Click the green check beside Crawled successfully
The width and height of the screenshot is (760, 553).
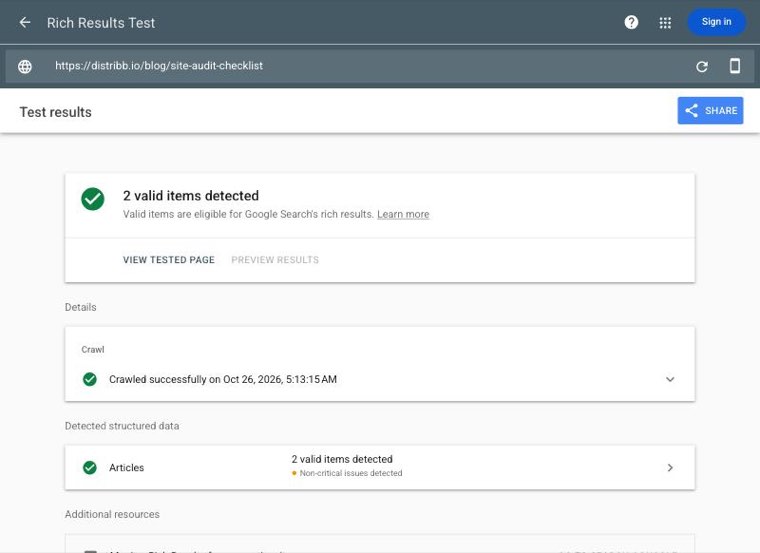(90, 379)
